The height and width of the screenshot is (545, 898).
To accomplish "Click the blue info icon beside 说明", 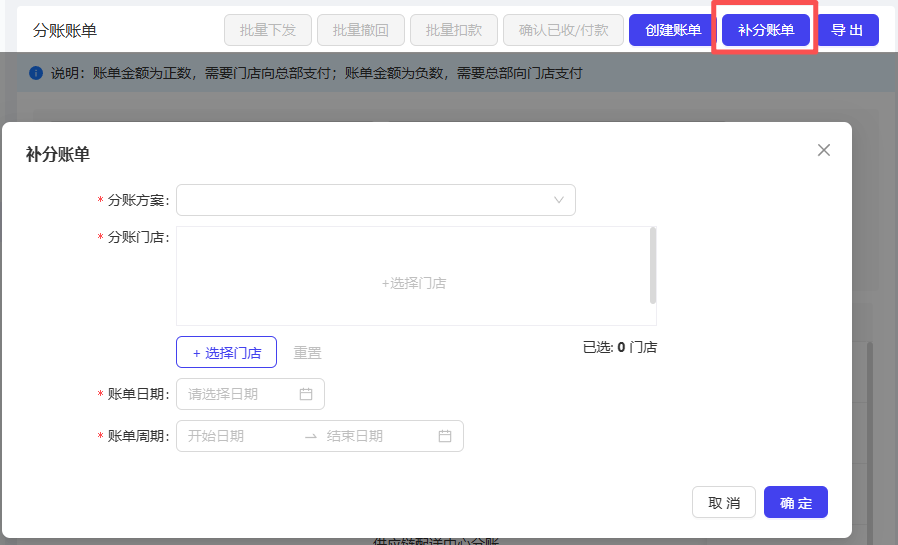I will tap(36, 73).
